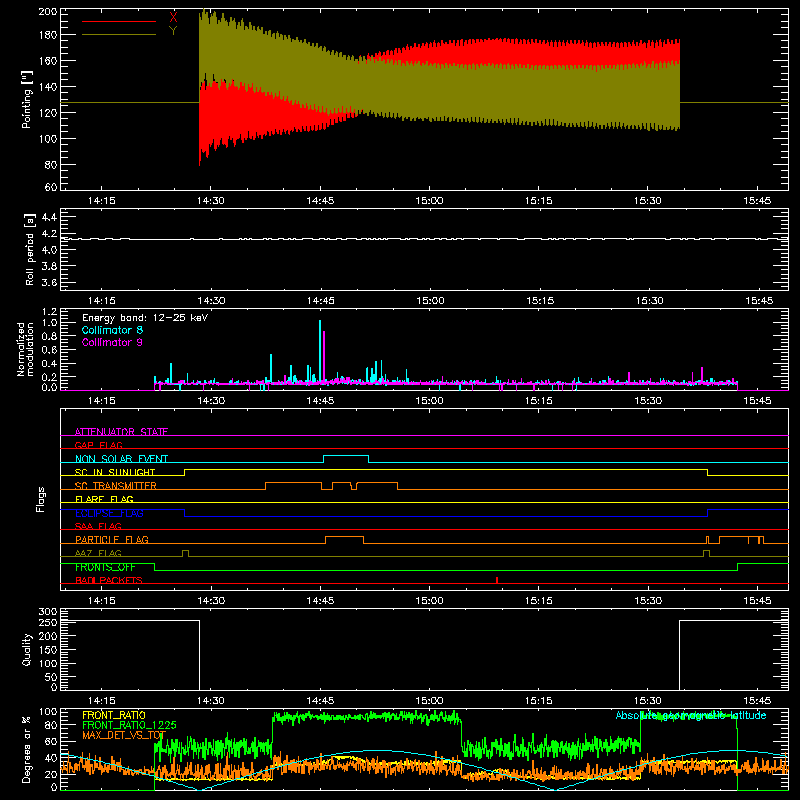Click the 'Quality' vertical axis title
The height and width of the screenshot is (800, 800).
(27, 649)
